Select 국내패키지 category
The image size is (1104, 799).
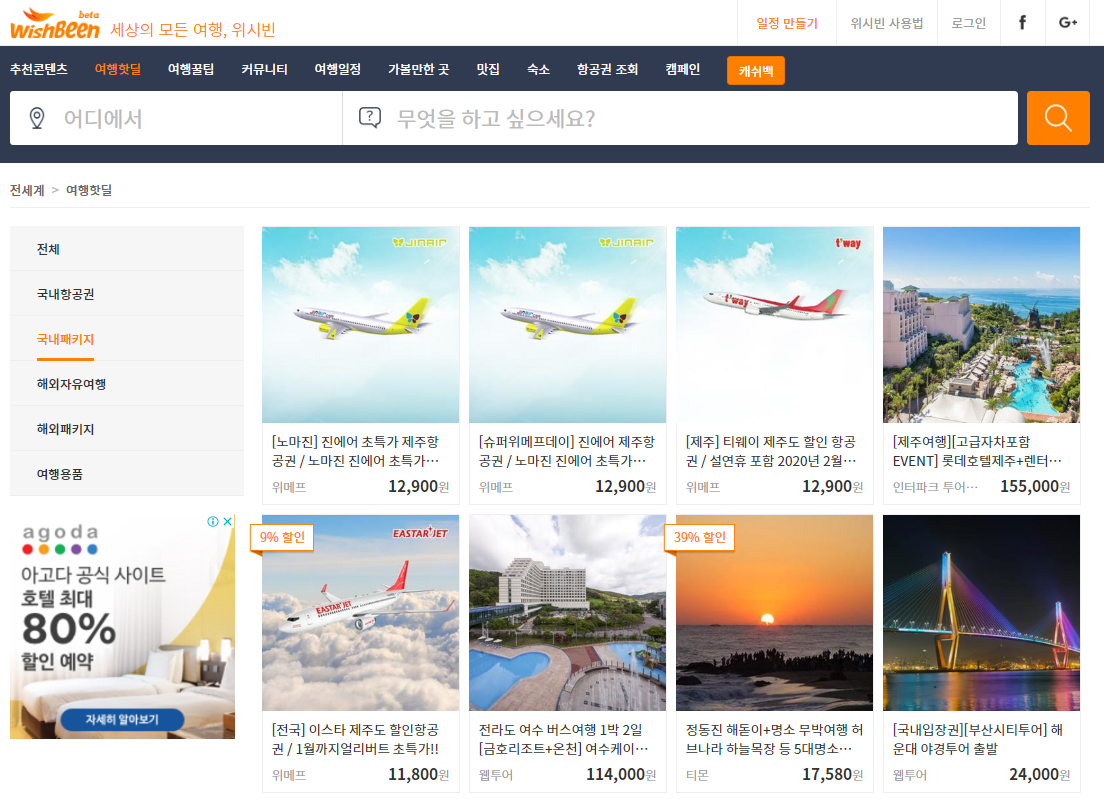click(x=127, y=339)
